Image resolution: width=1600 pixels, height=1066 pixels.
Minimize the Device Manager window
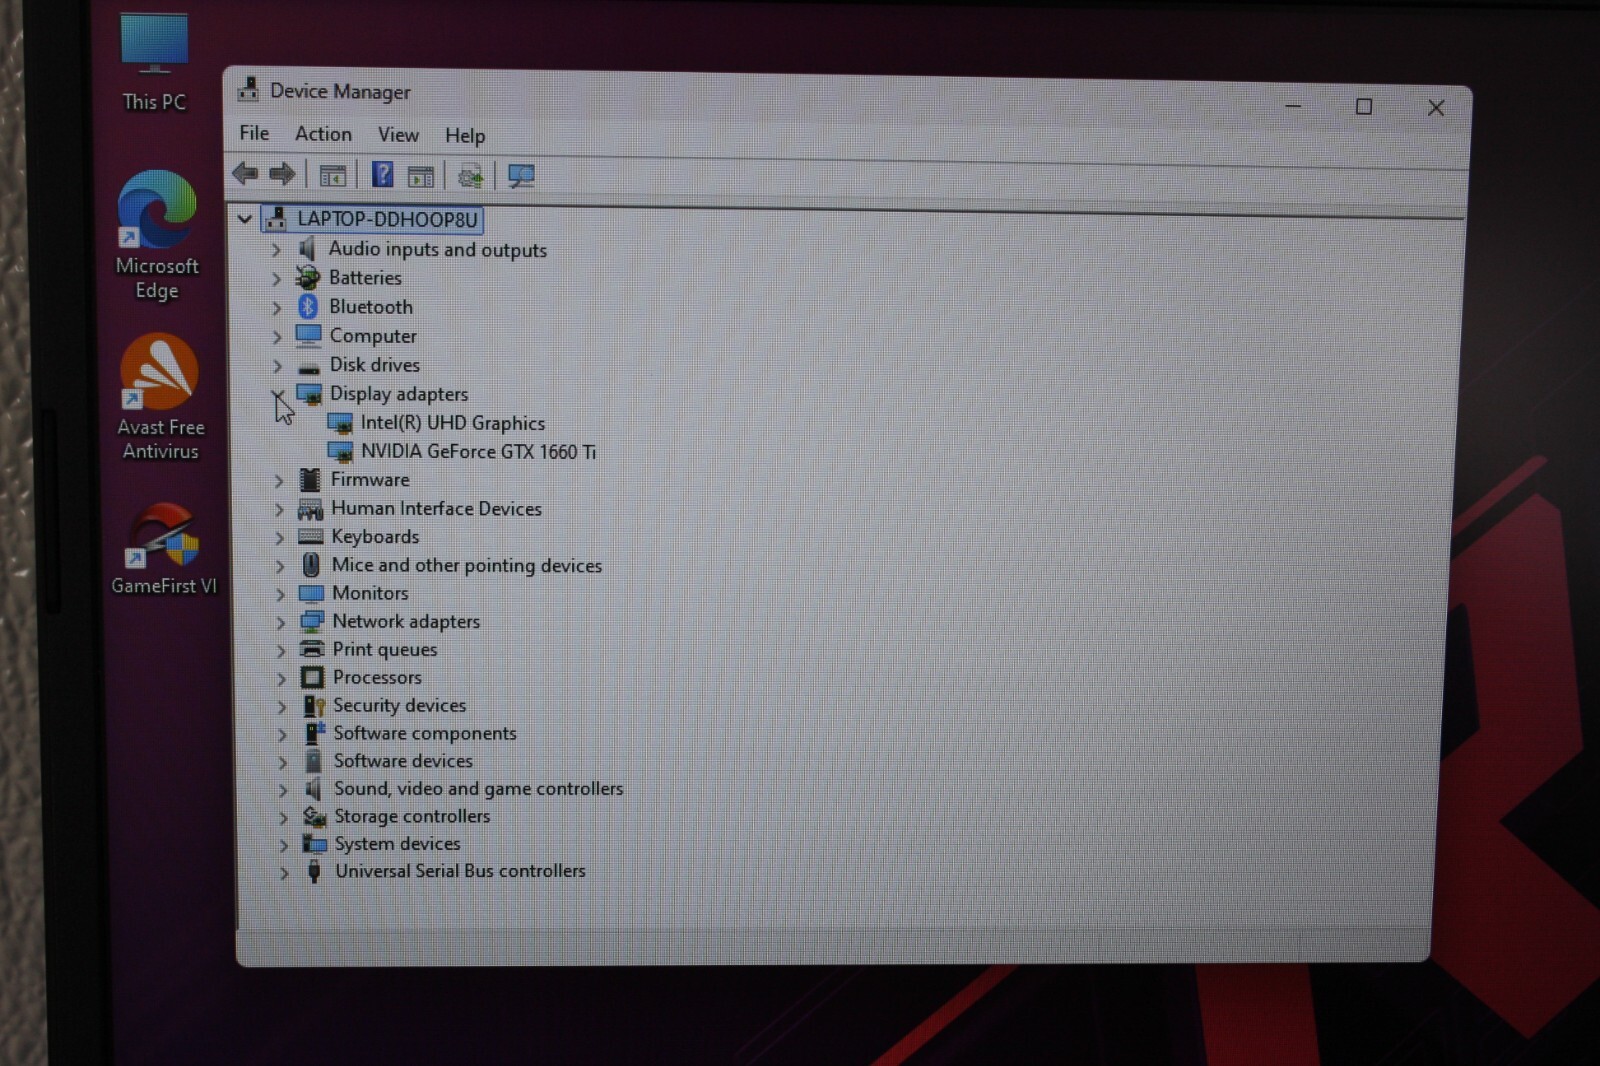[x=1293, y=105]
